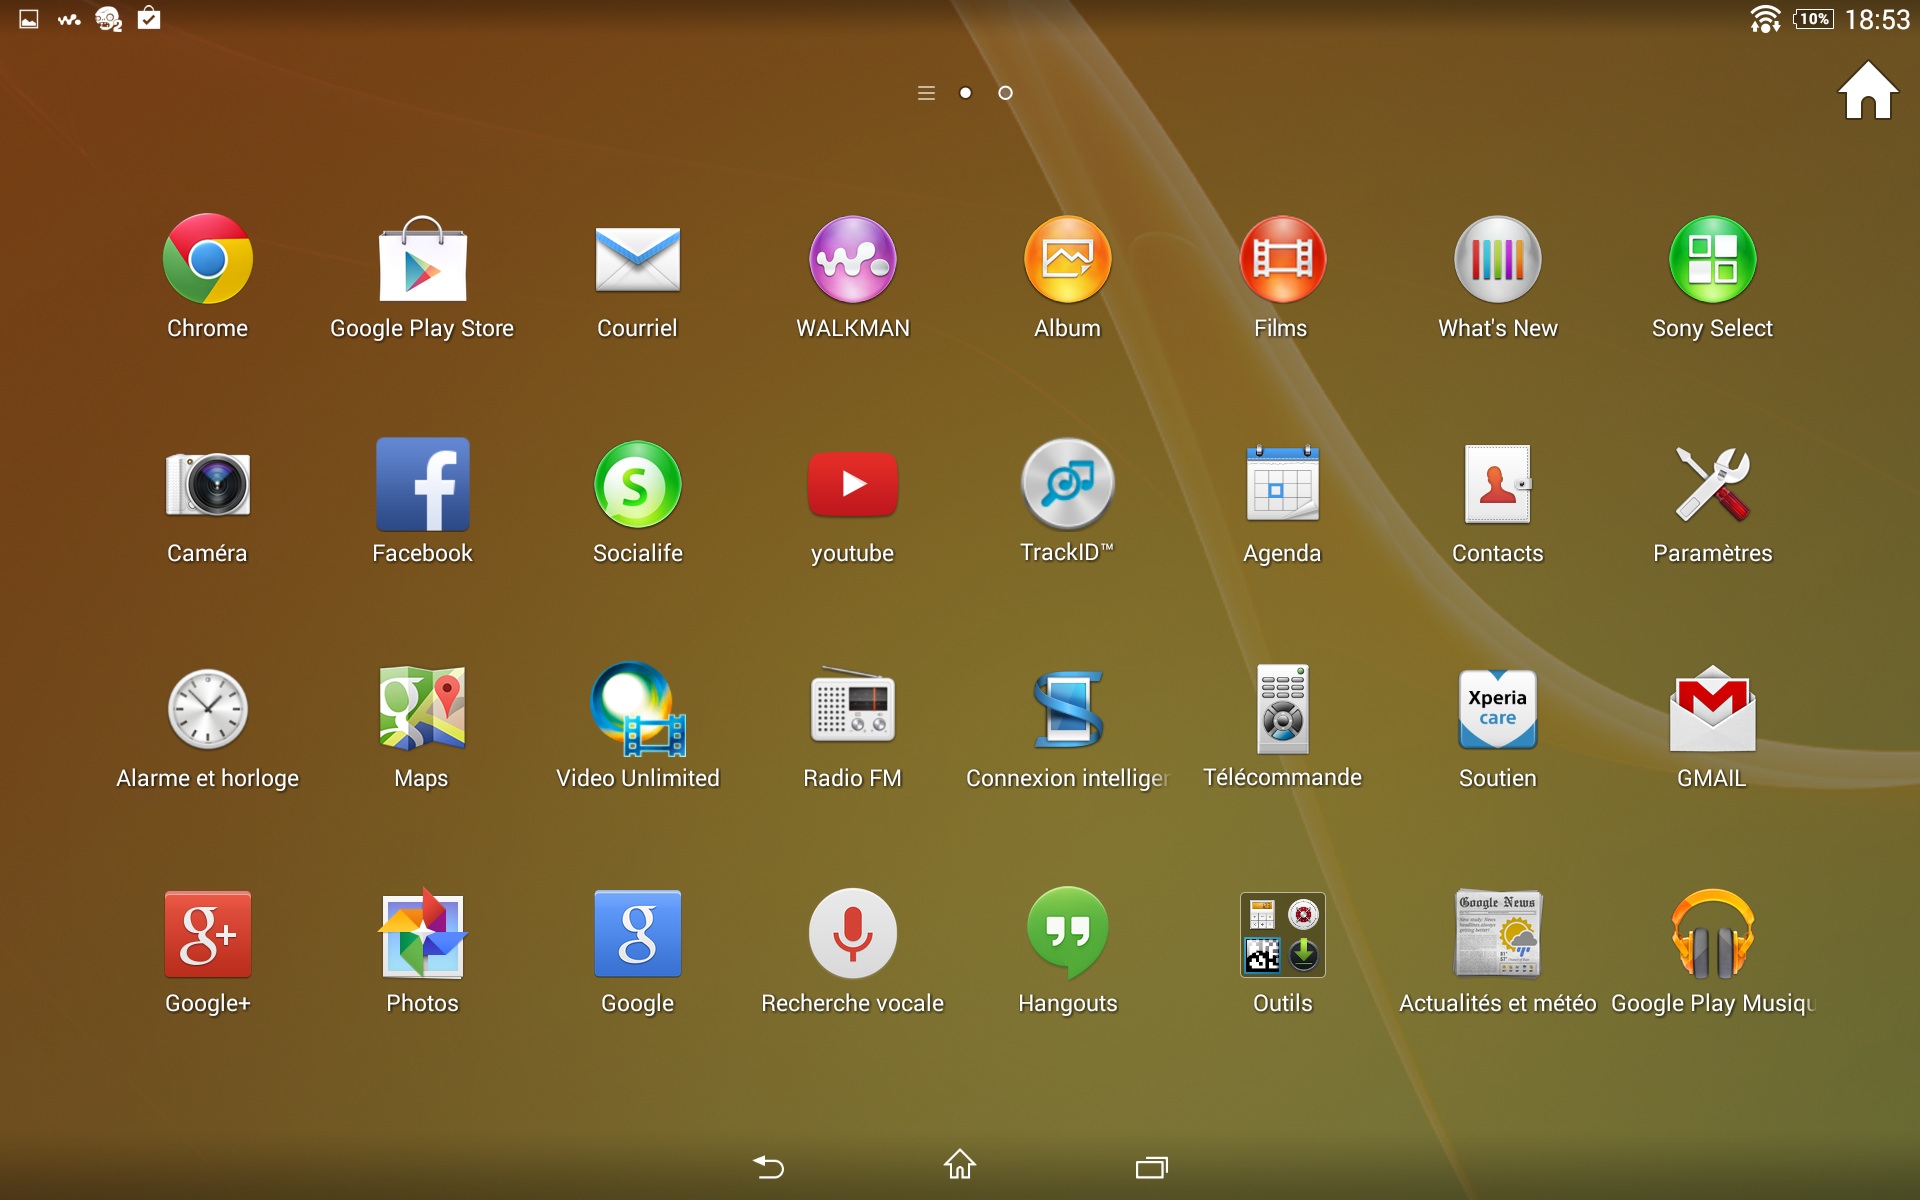The image size is (1920, 1200).
Task: Open the Paramètres settings app
Action: pos(1712,485)
